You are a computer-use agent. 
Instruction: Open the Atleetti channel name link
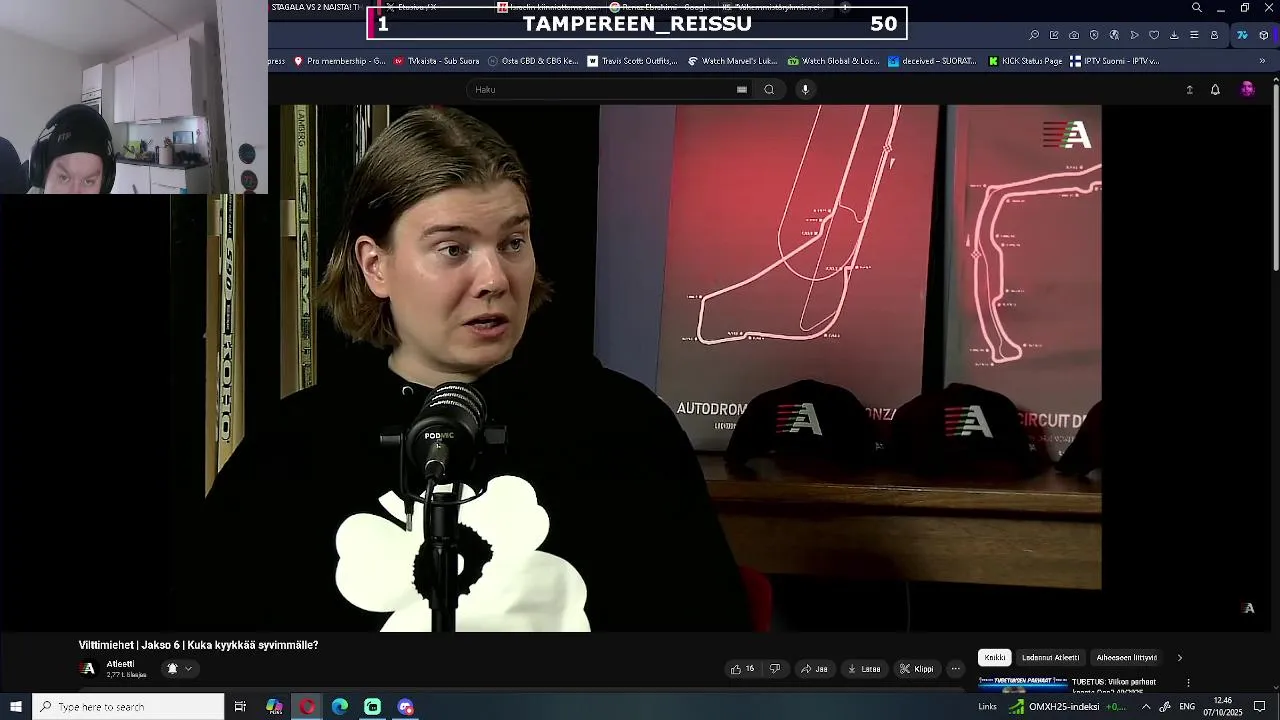[x=120, y=664]
